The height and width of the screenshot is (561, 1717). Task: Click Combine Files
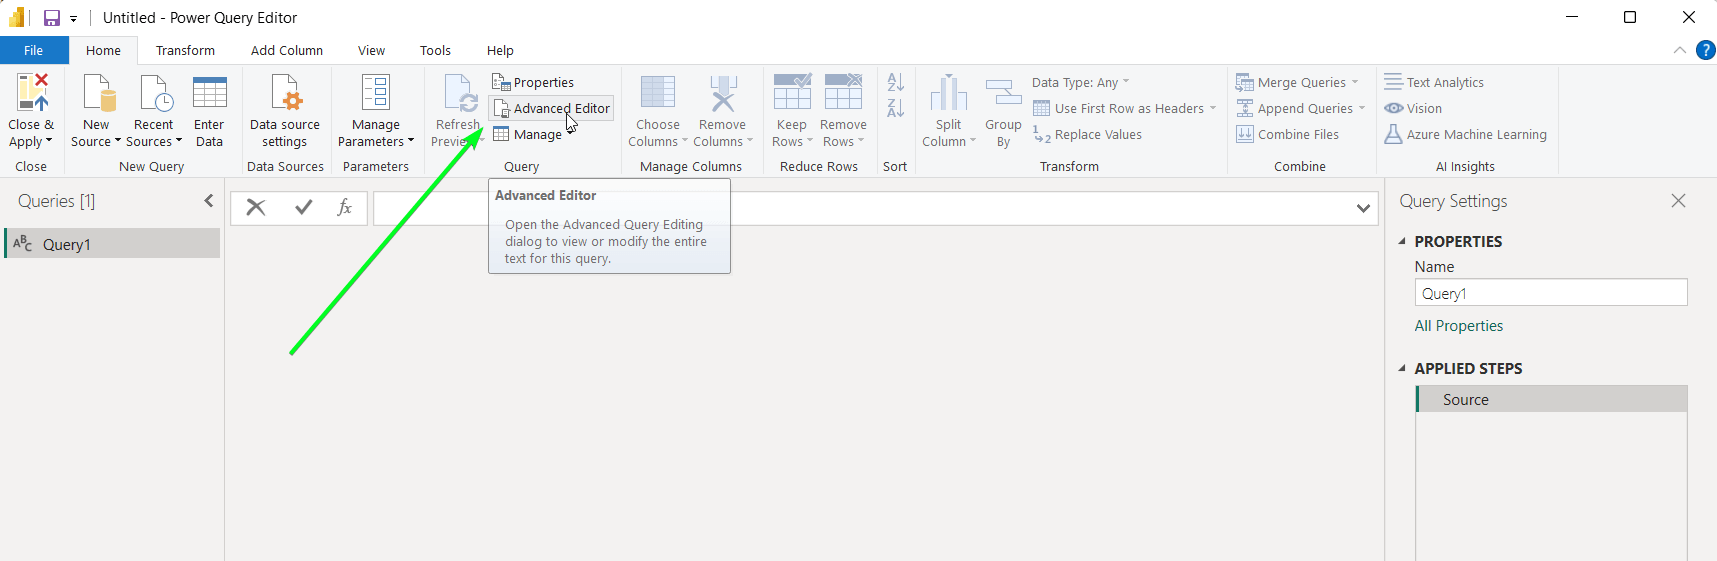click(1288, 134)
